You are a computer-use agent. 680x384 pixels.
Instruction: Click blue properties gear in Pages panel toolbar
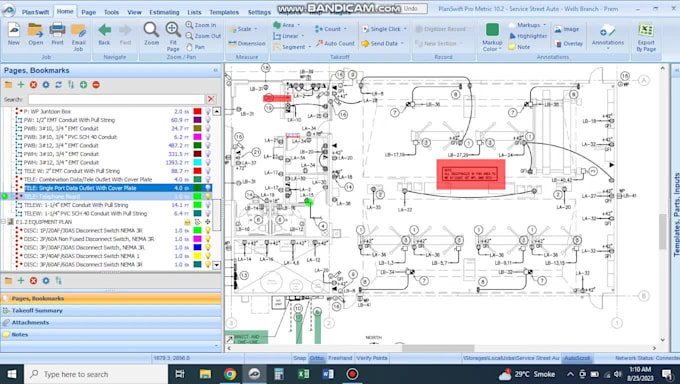(x=46, y=85)
